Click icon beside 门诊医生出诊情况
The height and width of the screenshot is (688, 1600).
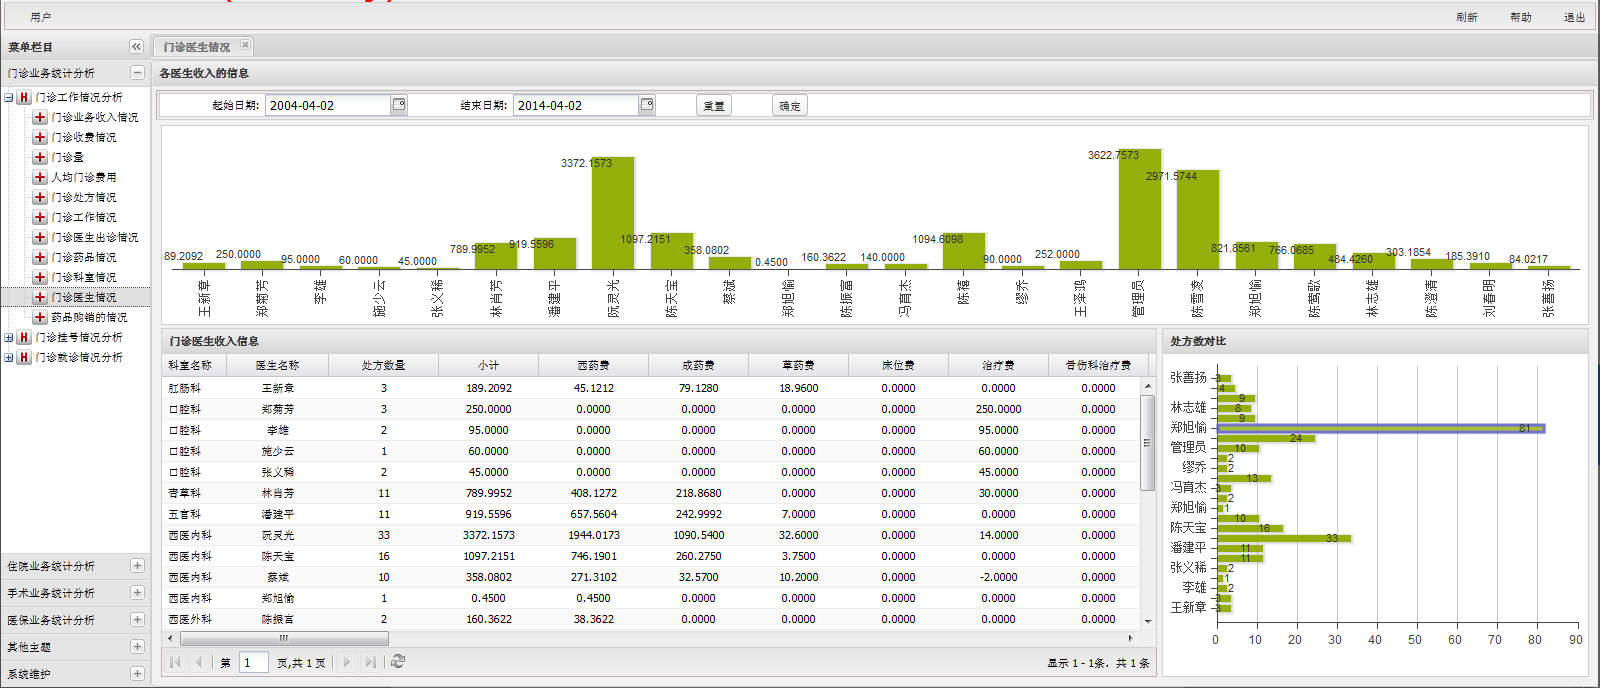(40, 237)
